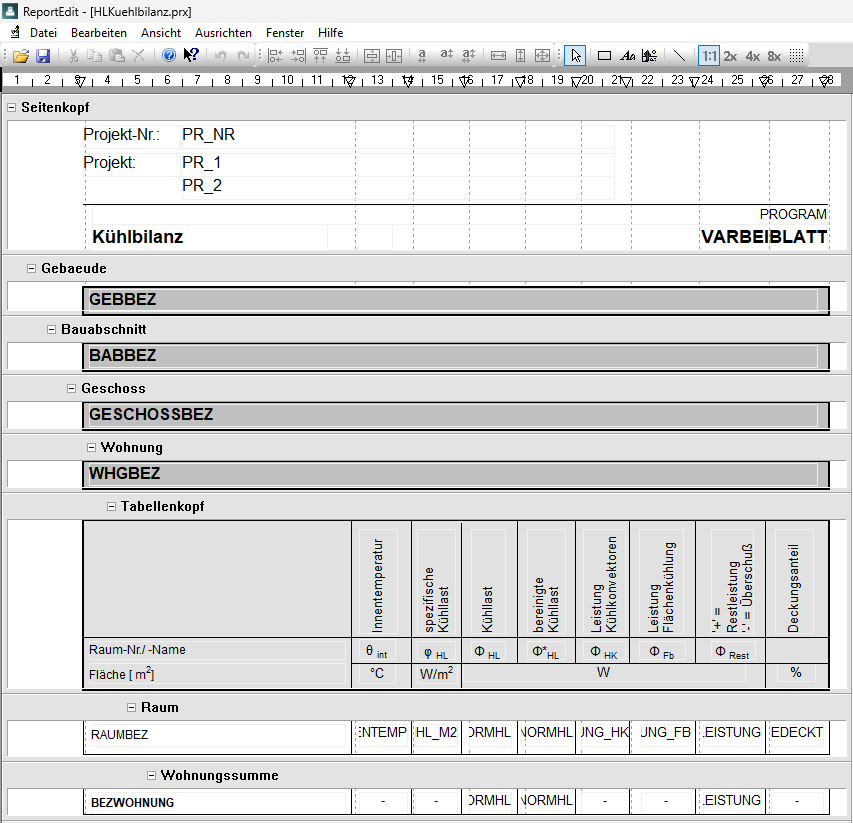Select the PR_1 field

tap(398, 164)
